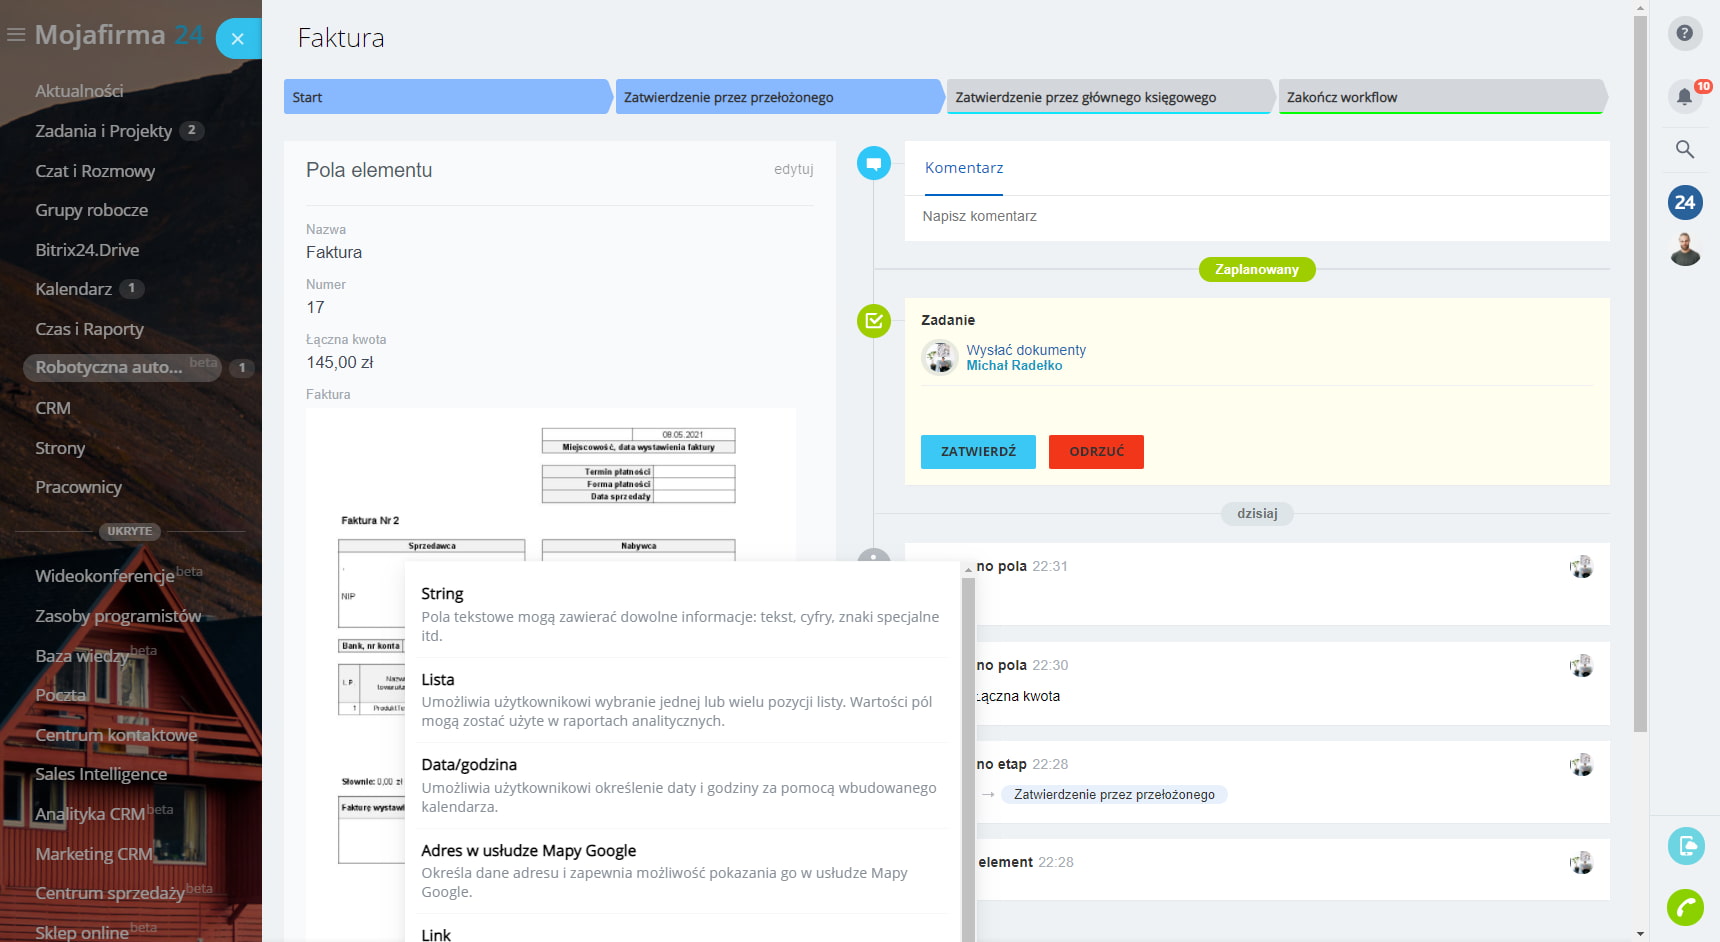The image size is (1720, 942).
Task: Click the green phone call icon
Action: (x=1685, y=907)
